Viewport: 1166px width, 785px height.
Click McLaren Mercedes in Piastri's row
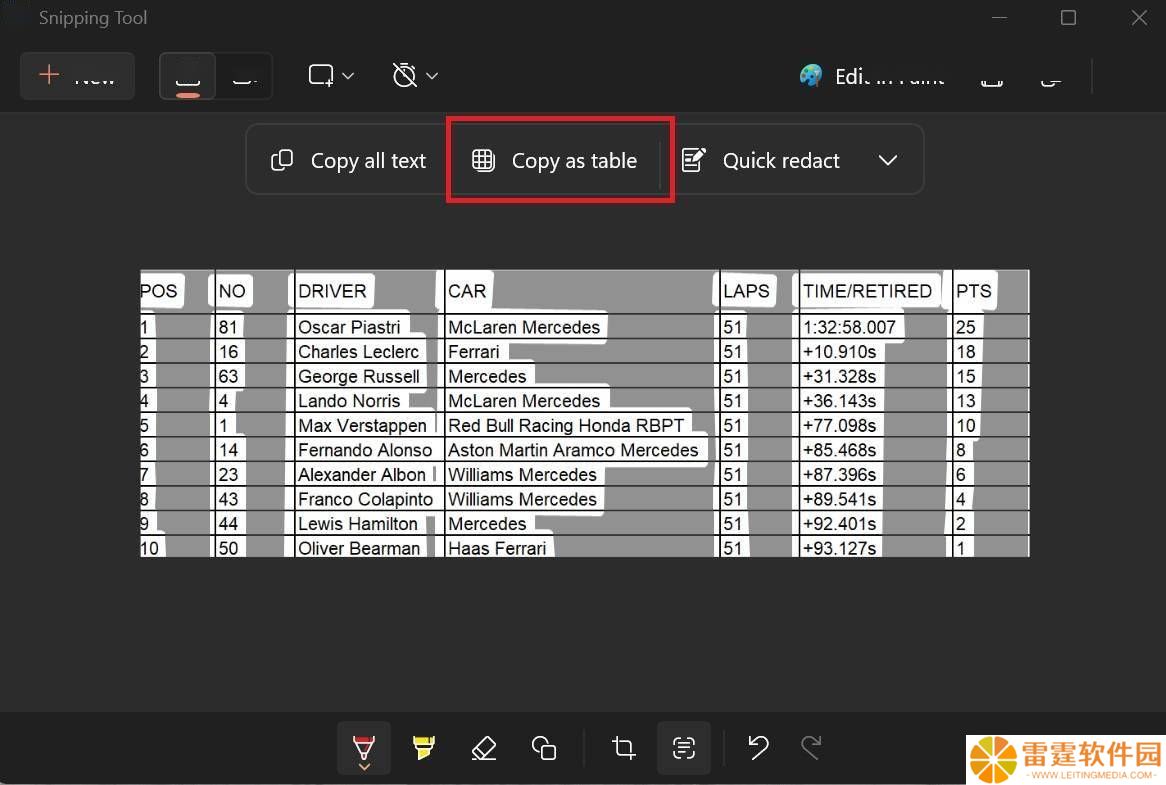[524, 327]
